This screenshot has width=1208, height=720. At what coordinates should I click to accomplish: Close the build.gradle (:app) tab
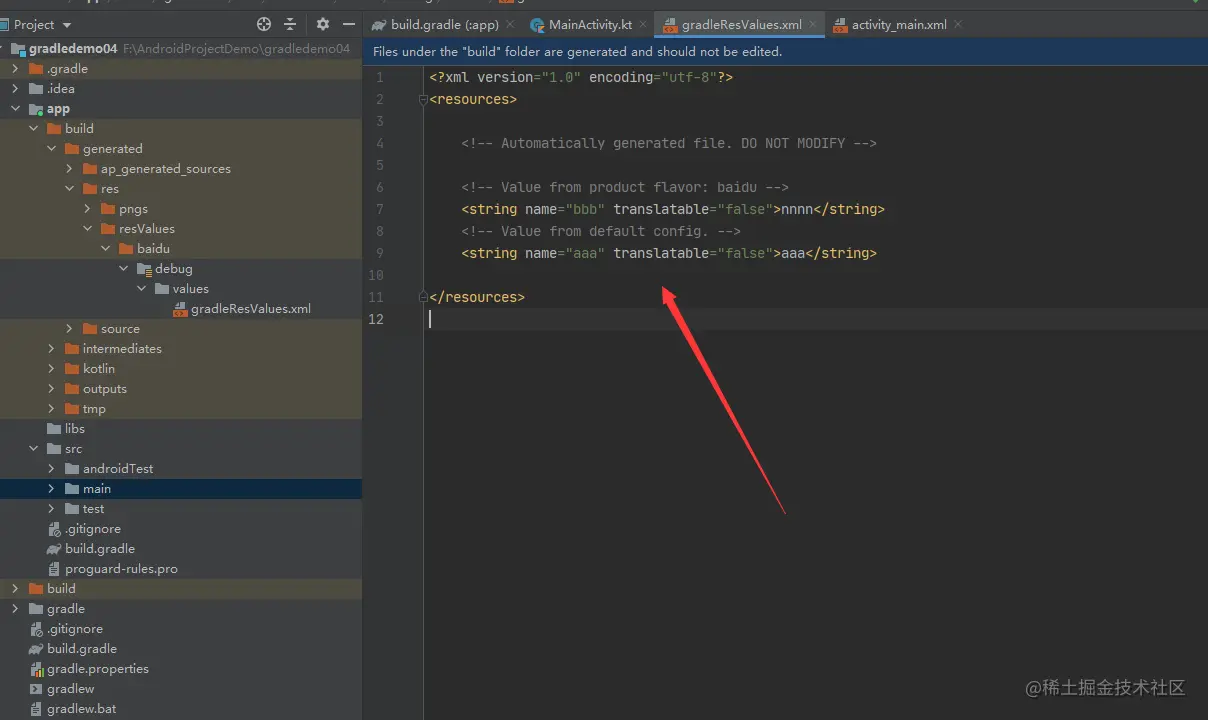pos(510,24)
